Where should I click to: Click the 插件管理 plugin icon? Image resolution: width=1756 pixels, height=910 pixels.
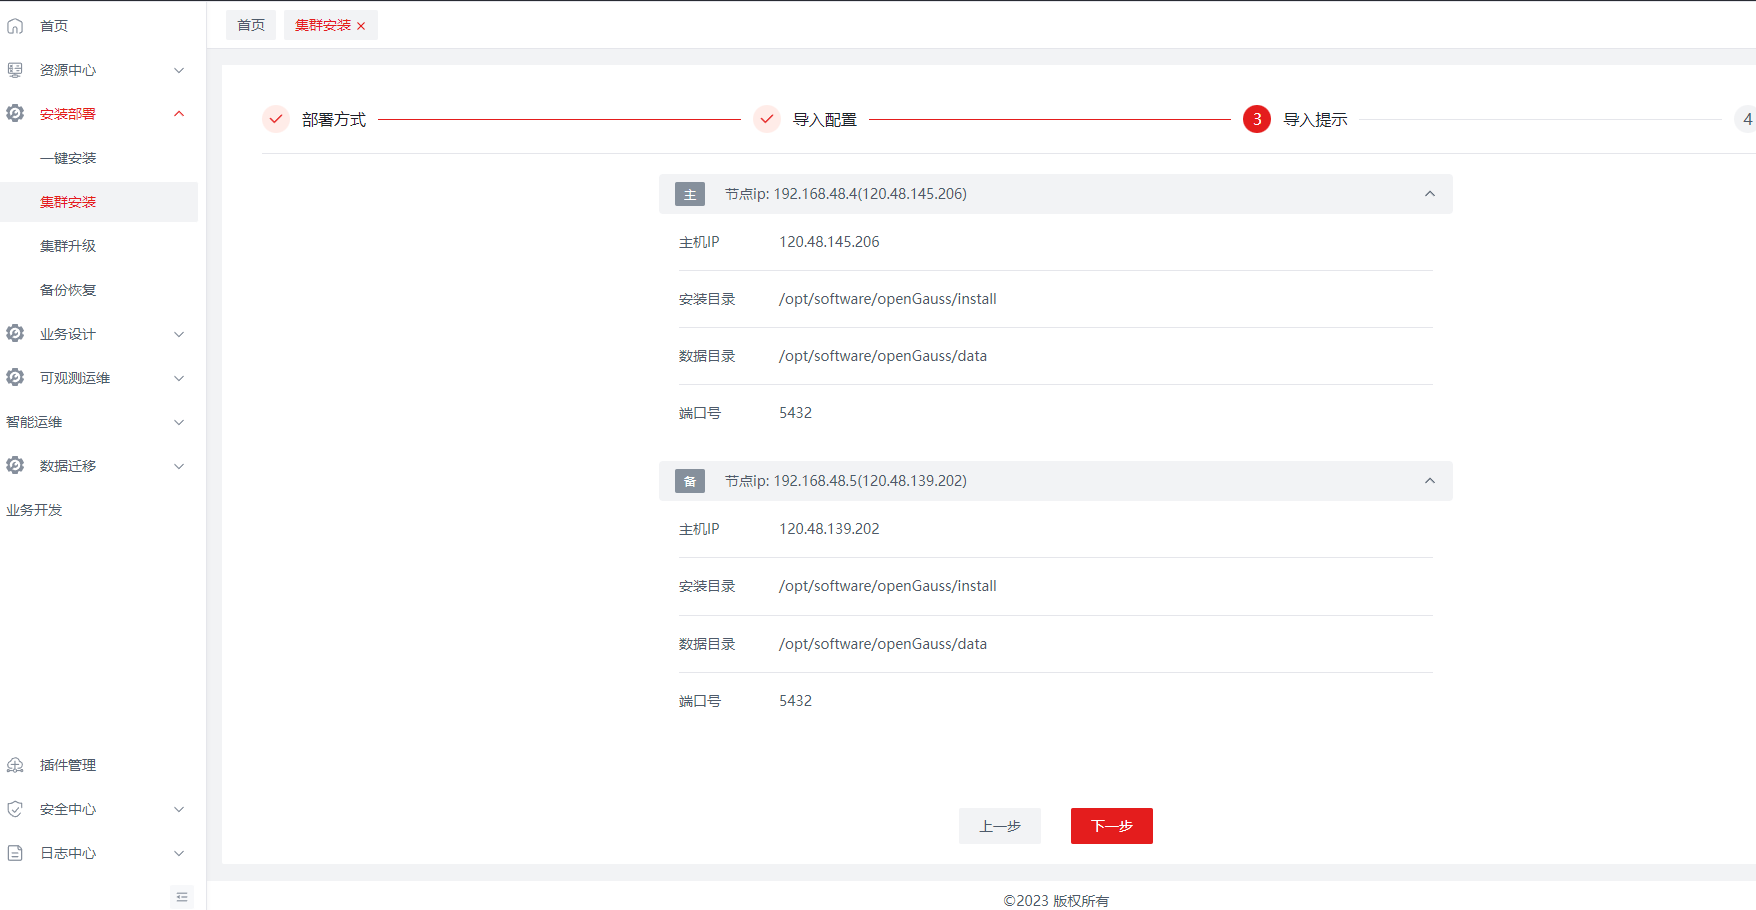point(15,765)
